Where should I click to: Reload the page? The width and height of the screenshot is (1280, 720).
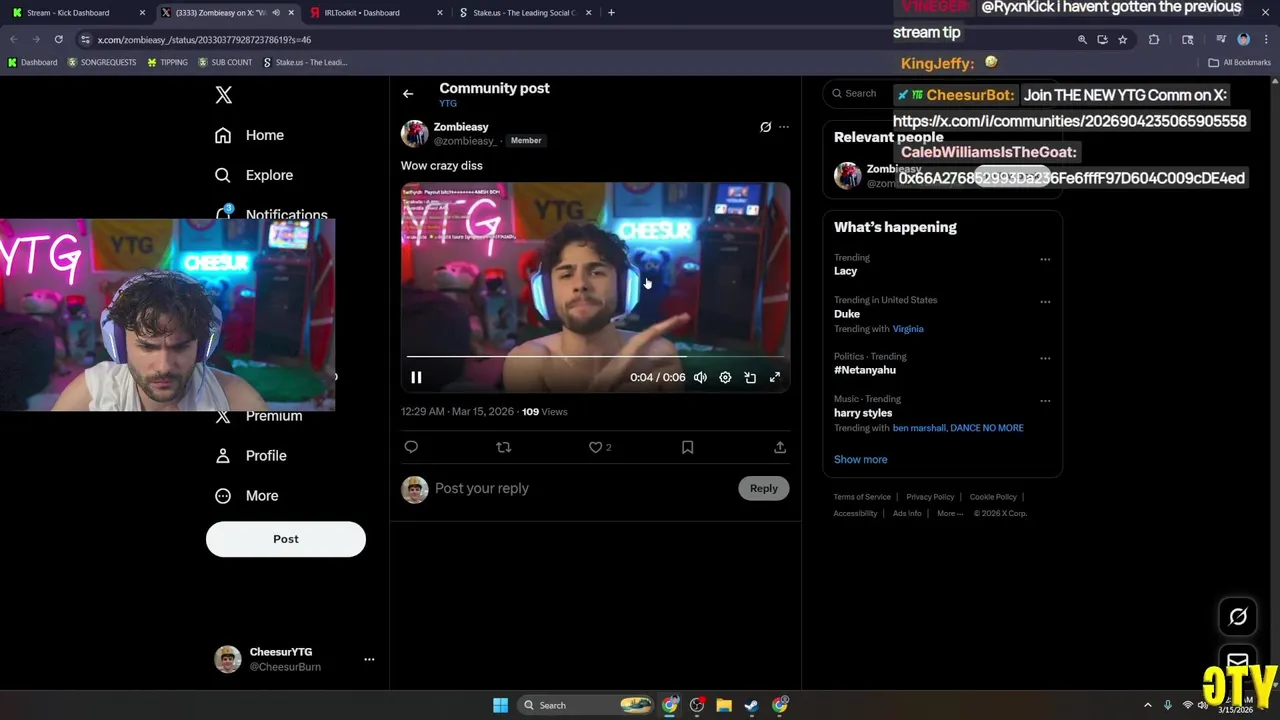click(59, 39)
